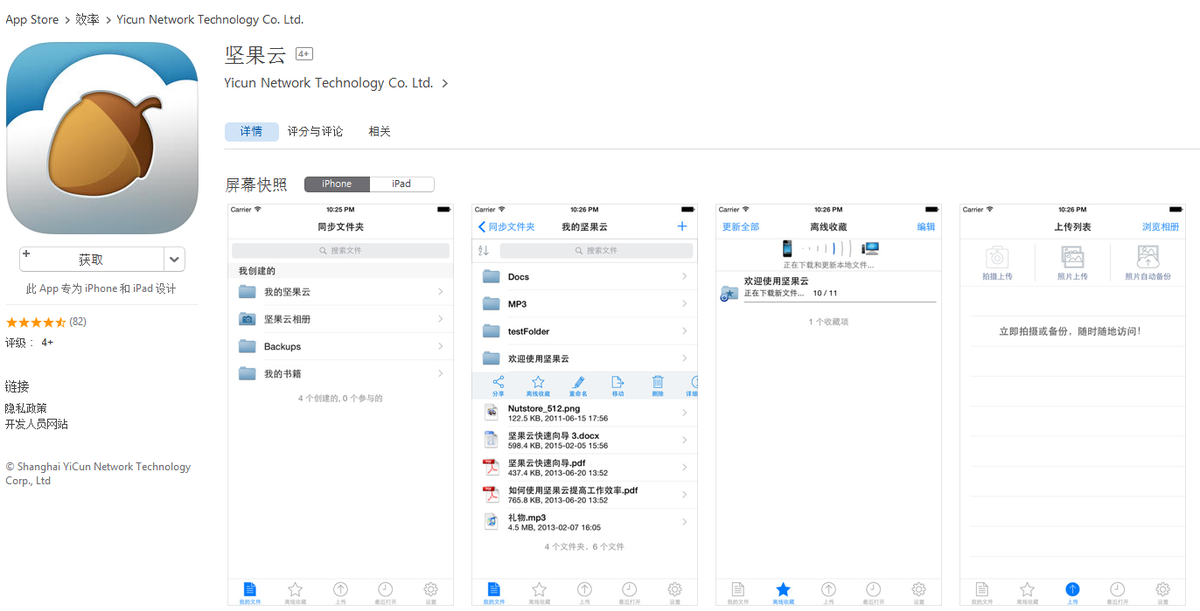Open the 上传列表 screenshot thumbnail

coord(1073,405)
